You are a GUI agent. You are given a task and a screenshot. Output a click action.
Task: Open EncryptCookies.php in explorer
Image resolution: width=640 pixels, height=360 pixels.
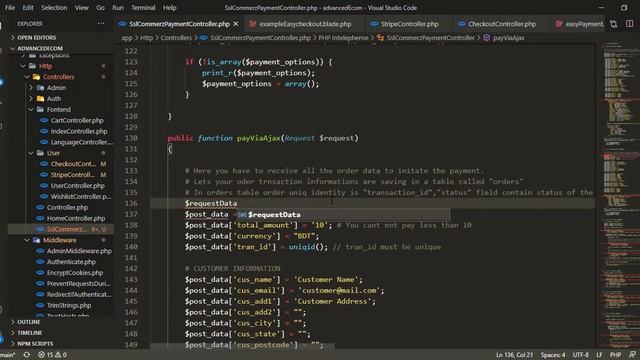75,273
